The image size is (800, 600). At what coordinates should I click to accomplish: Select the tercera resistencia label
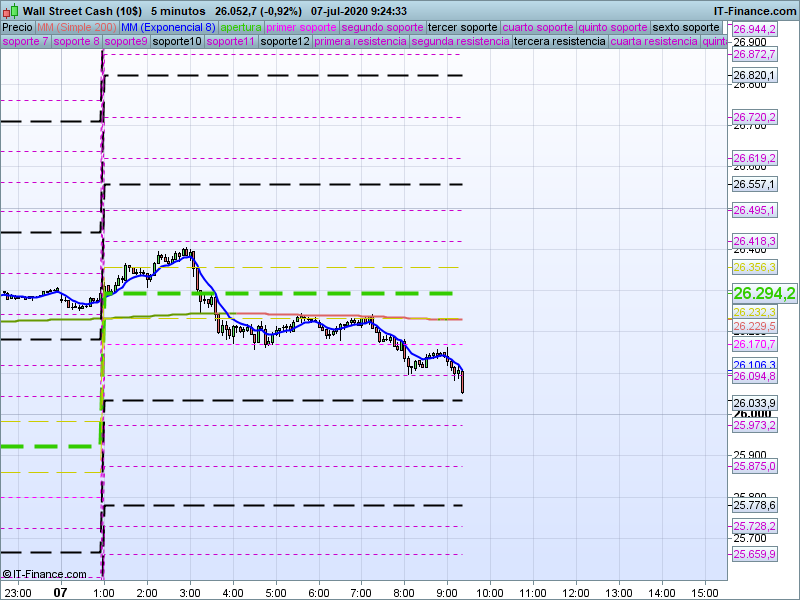559,42
